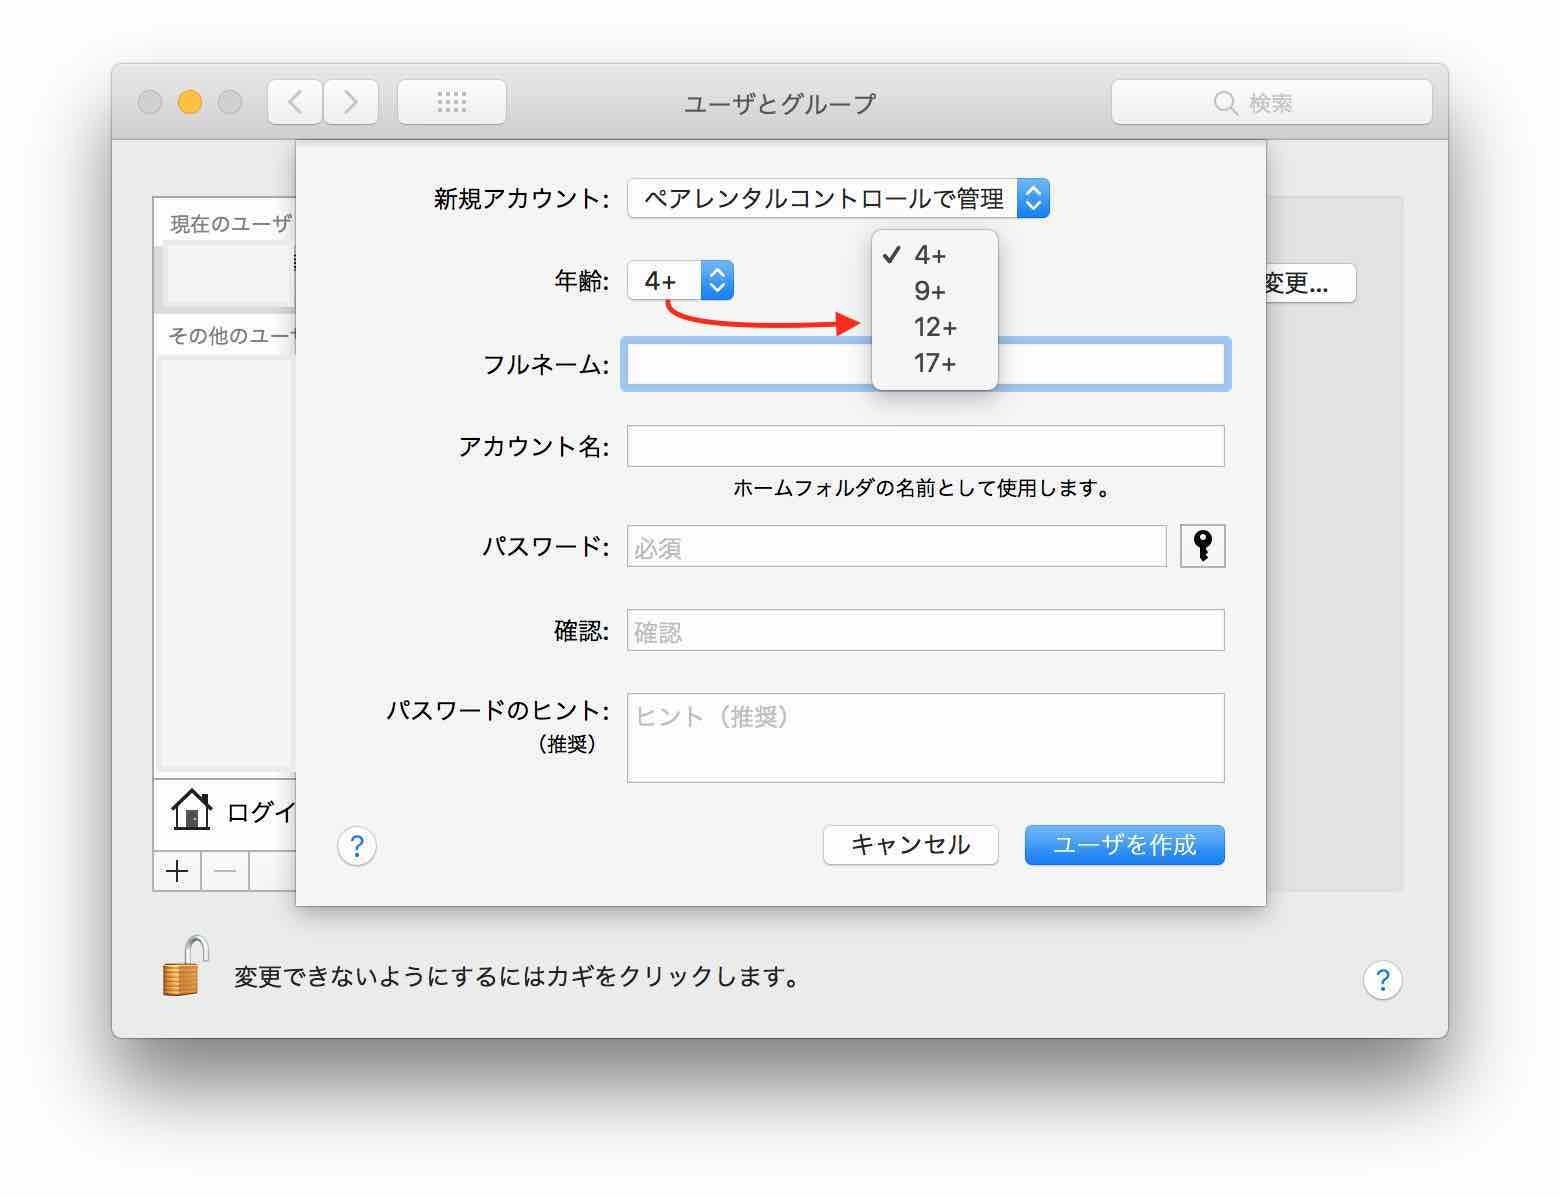Open the 新規アカウント account type dropdown
The width and height of the screenshot is (1560, 1198).
(x=838, y=198)
